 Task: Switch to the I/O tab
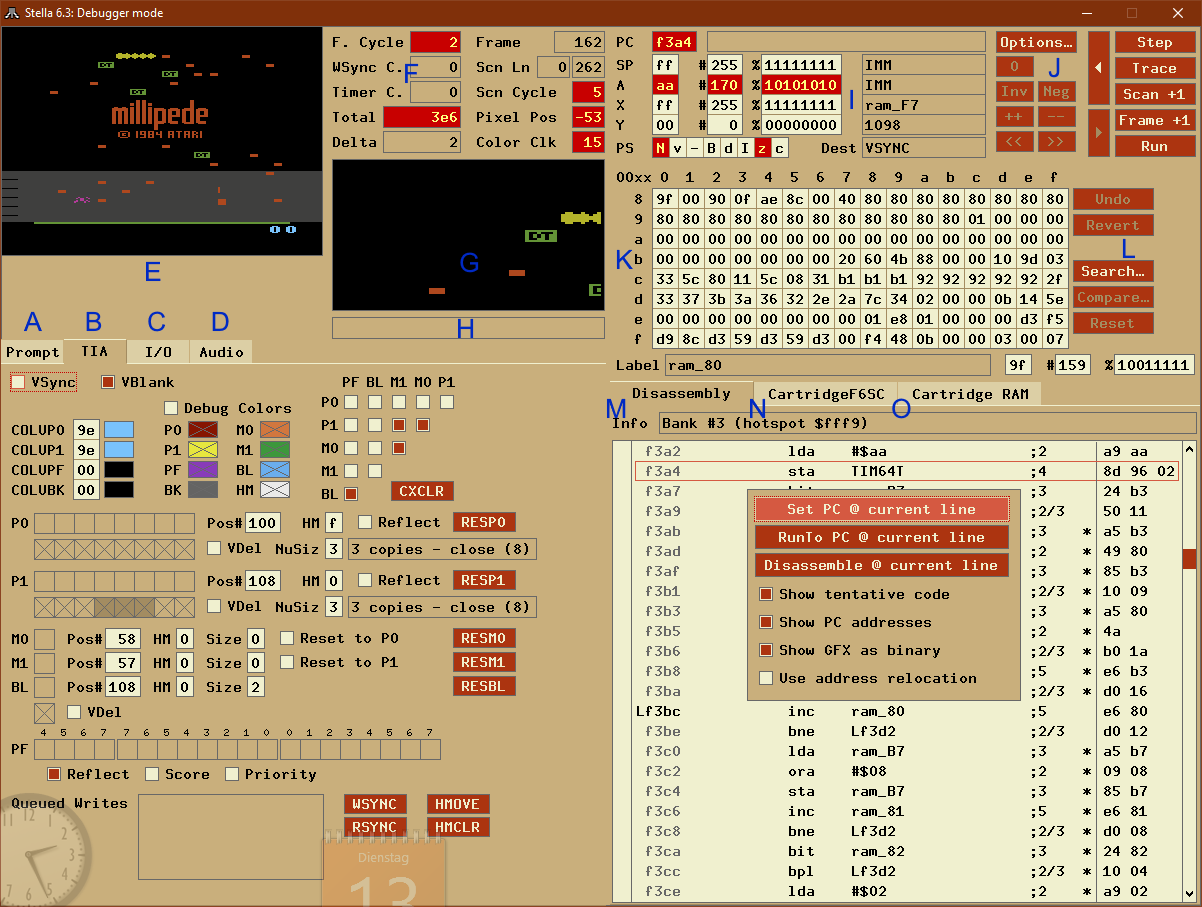pos(158,352)
